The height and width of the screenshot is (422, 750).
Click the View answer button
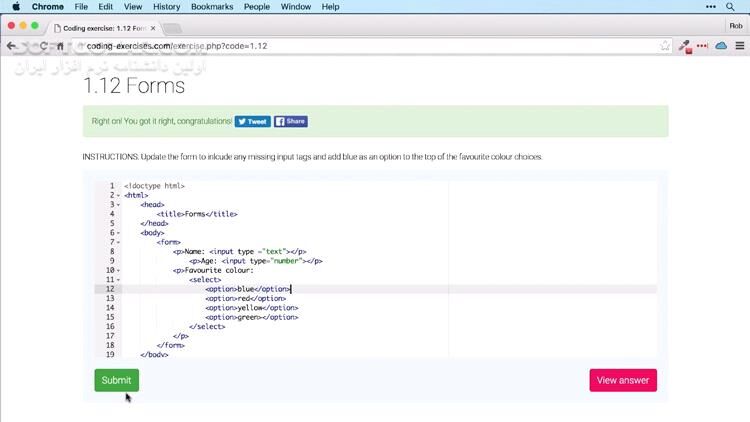tap(622, 380)
